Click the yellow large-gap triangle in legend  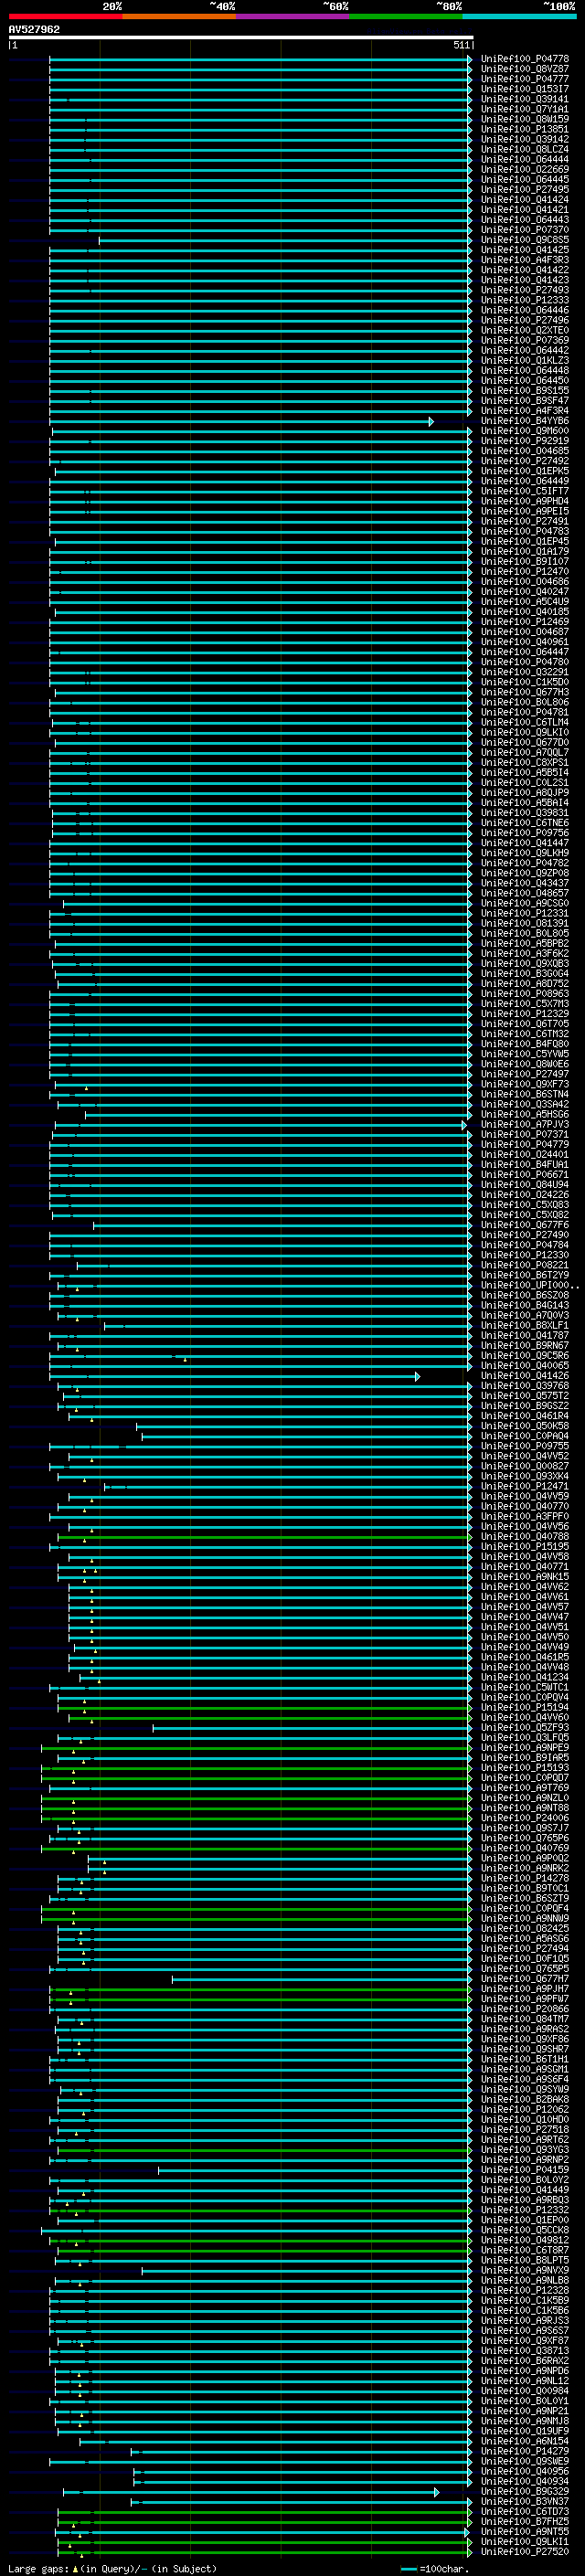point(75,2568)
